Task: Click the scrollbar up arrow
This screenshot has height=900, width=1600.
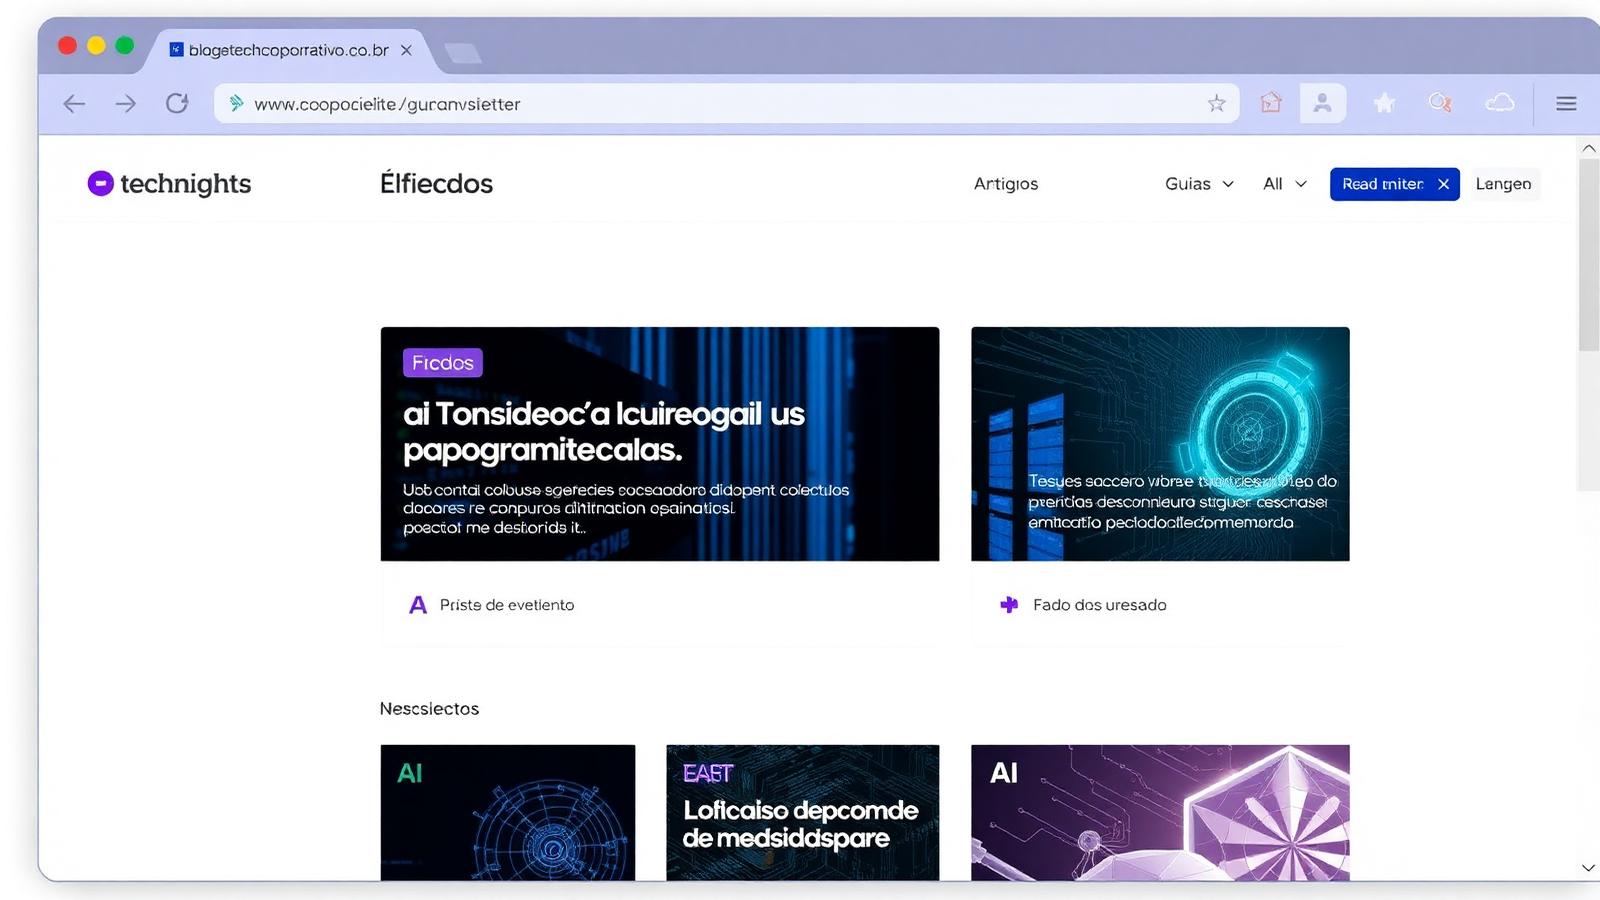Action: 1588,148
